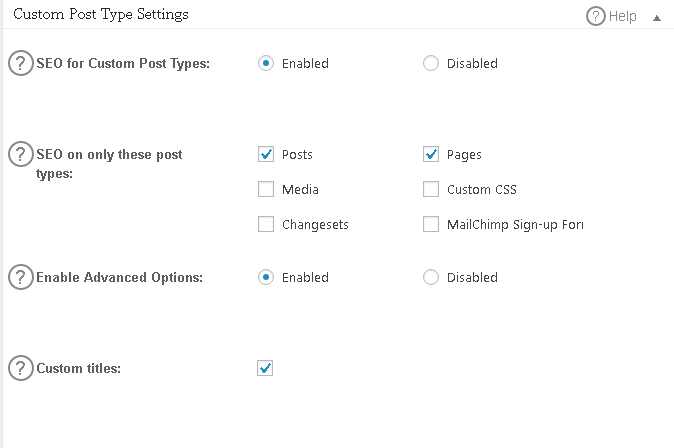Image resolution: width=674 pixels, height=448 pixels.
Task: Set Enable Advanced Options to Disabled
Action: tap(431, 277)
